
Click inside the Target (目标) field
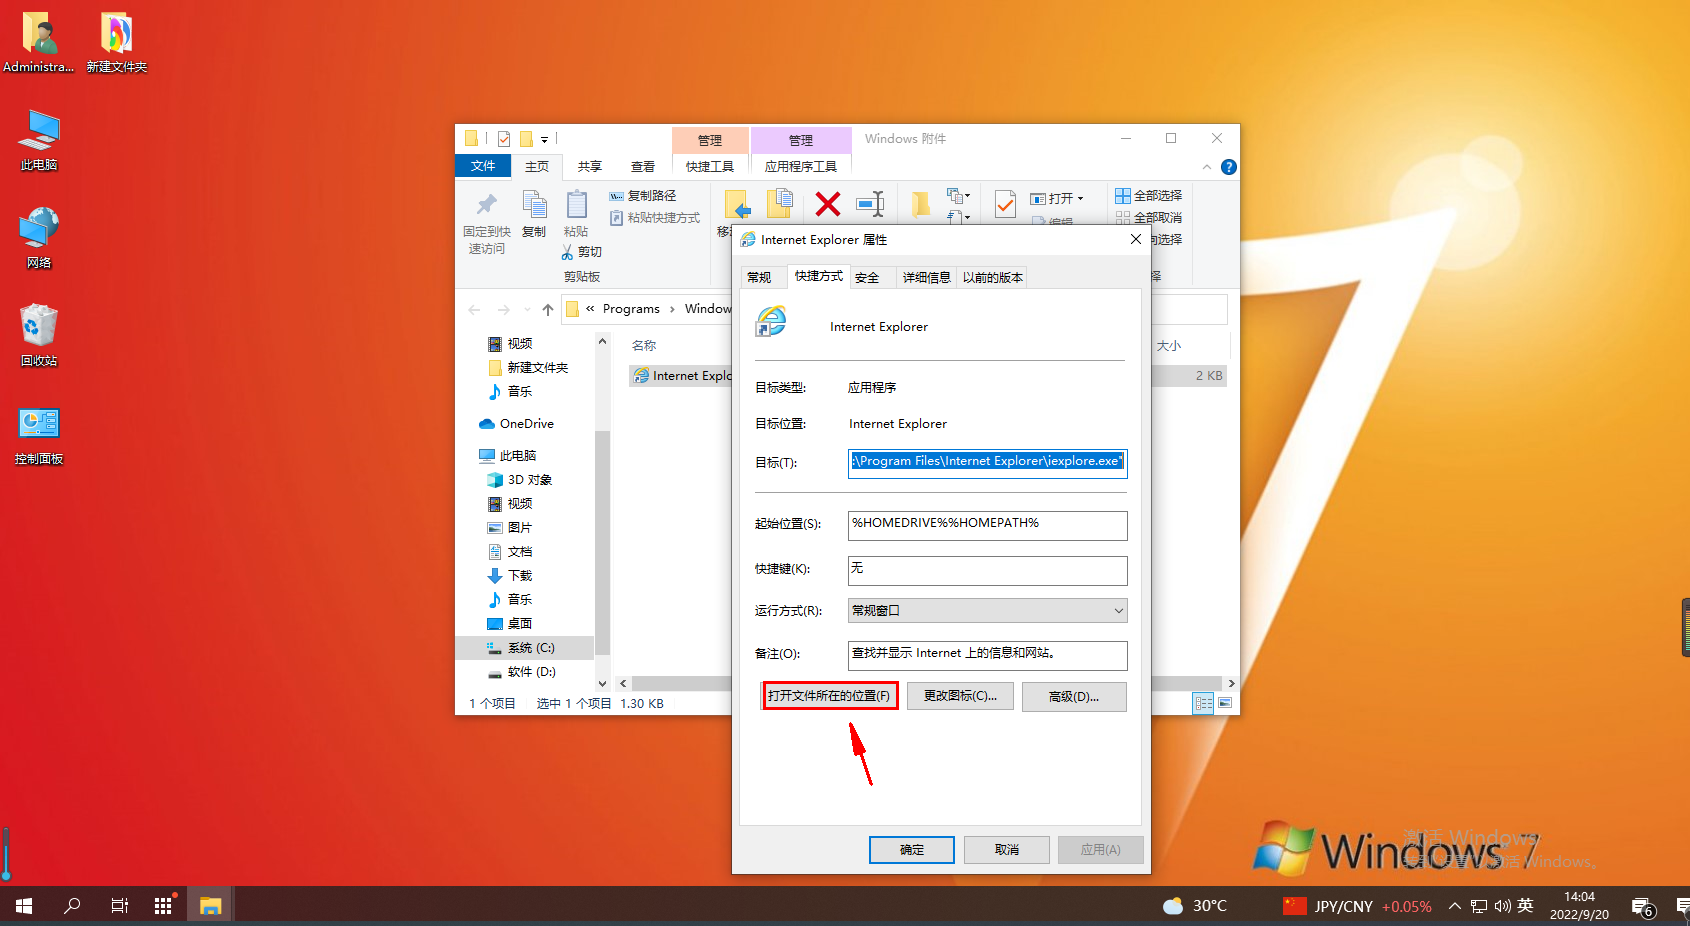point(987,462)
